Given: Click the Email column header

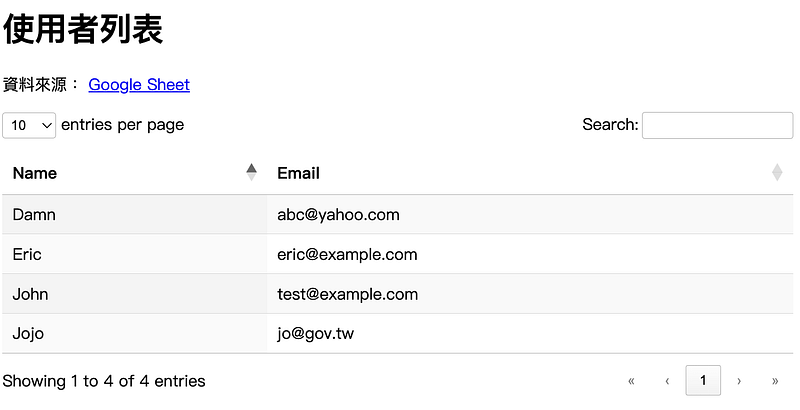Looking at the screenshot, I should pyautogui.click(x=530, y=173).
